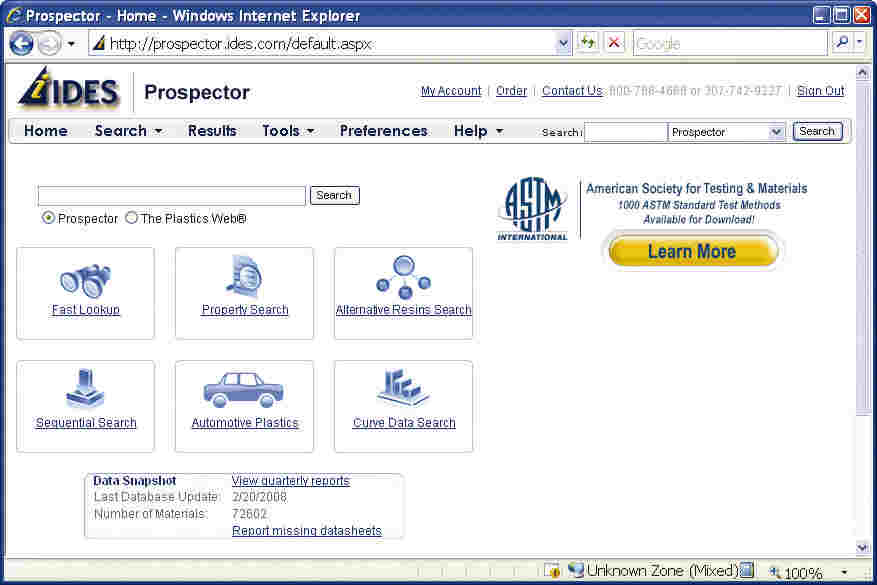Click the yellow Learn More button
The image size is (877, 585).
click(693, 251)
